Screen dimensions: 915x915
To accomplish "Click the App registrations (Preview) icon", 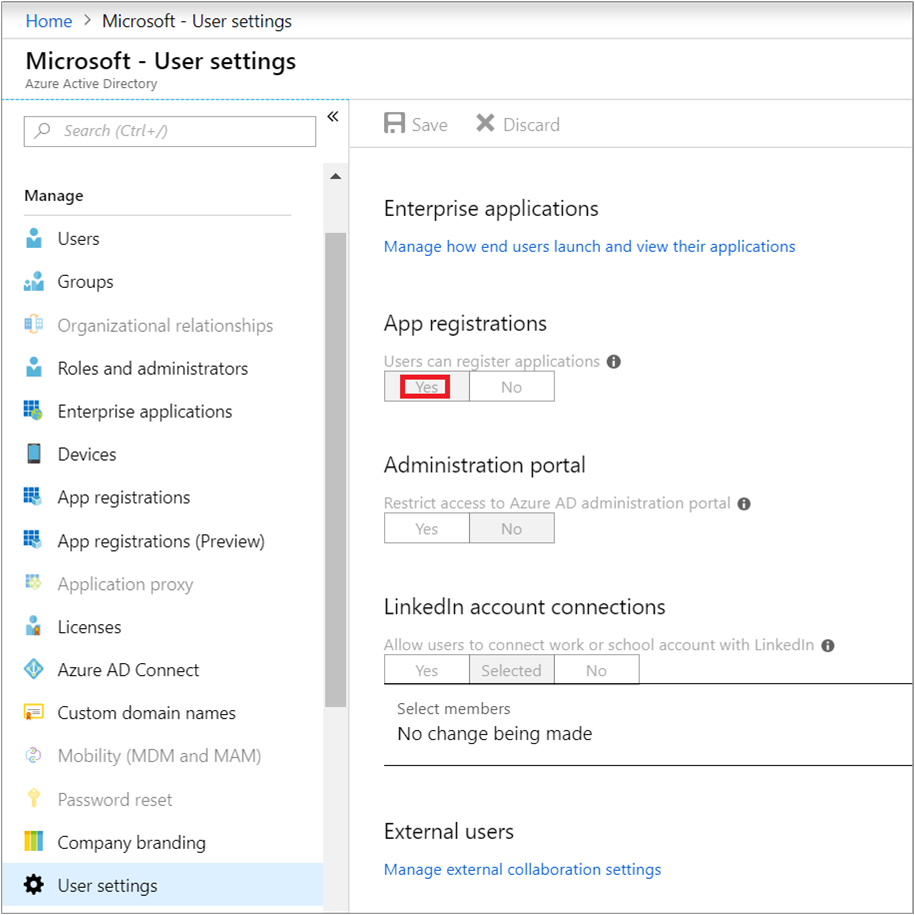I will click(x=33, y=540).
